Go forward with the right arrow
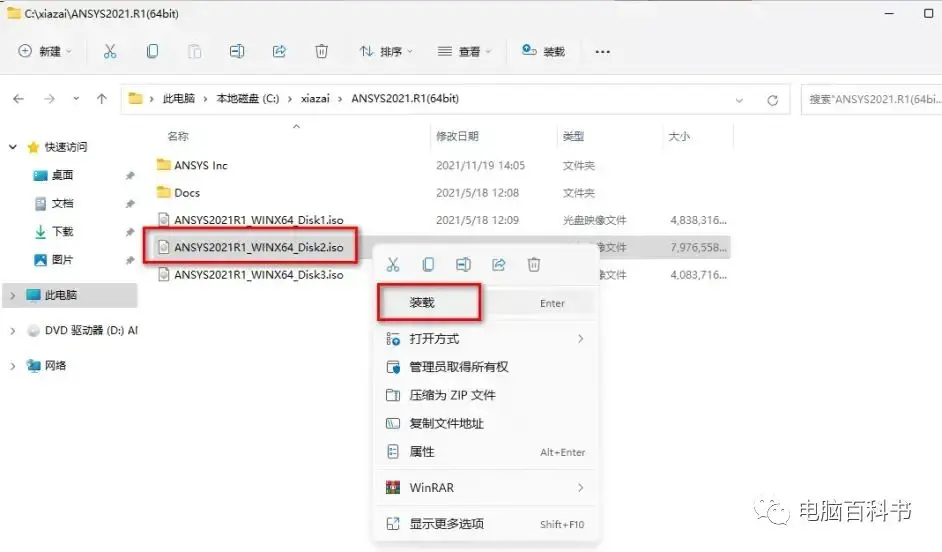This screenshot has height=552, width=942. tap(49, 99)
